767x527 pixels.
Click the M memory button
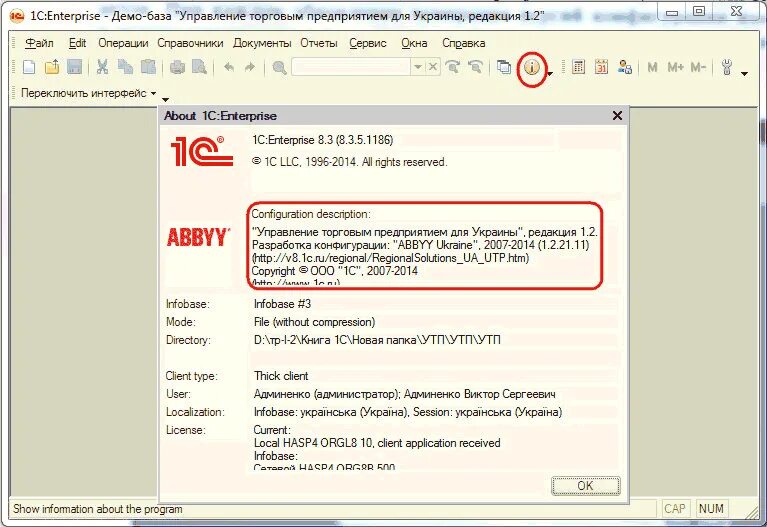tap(652, 67)
